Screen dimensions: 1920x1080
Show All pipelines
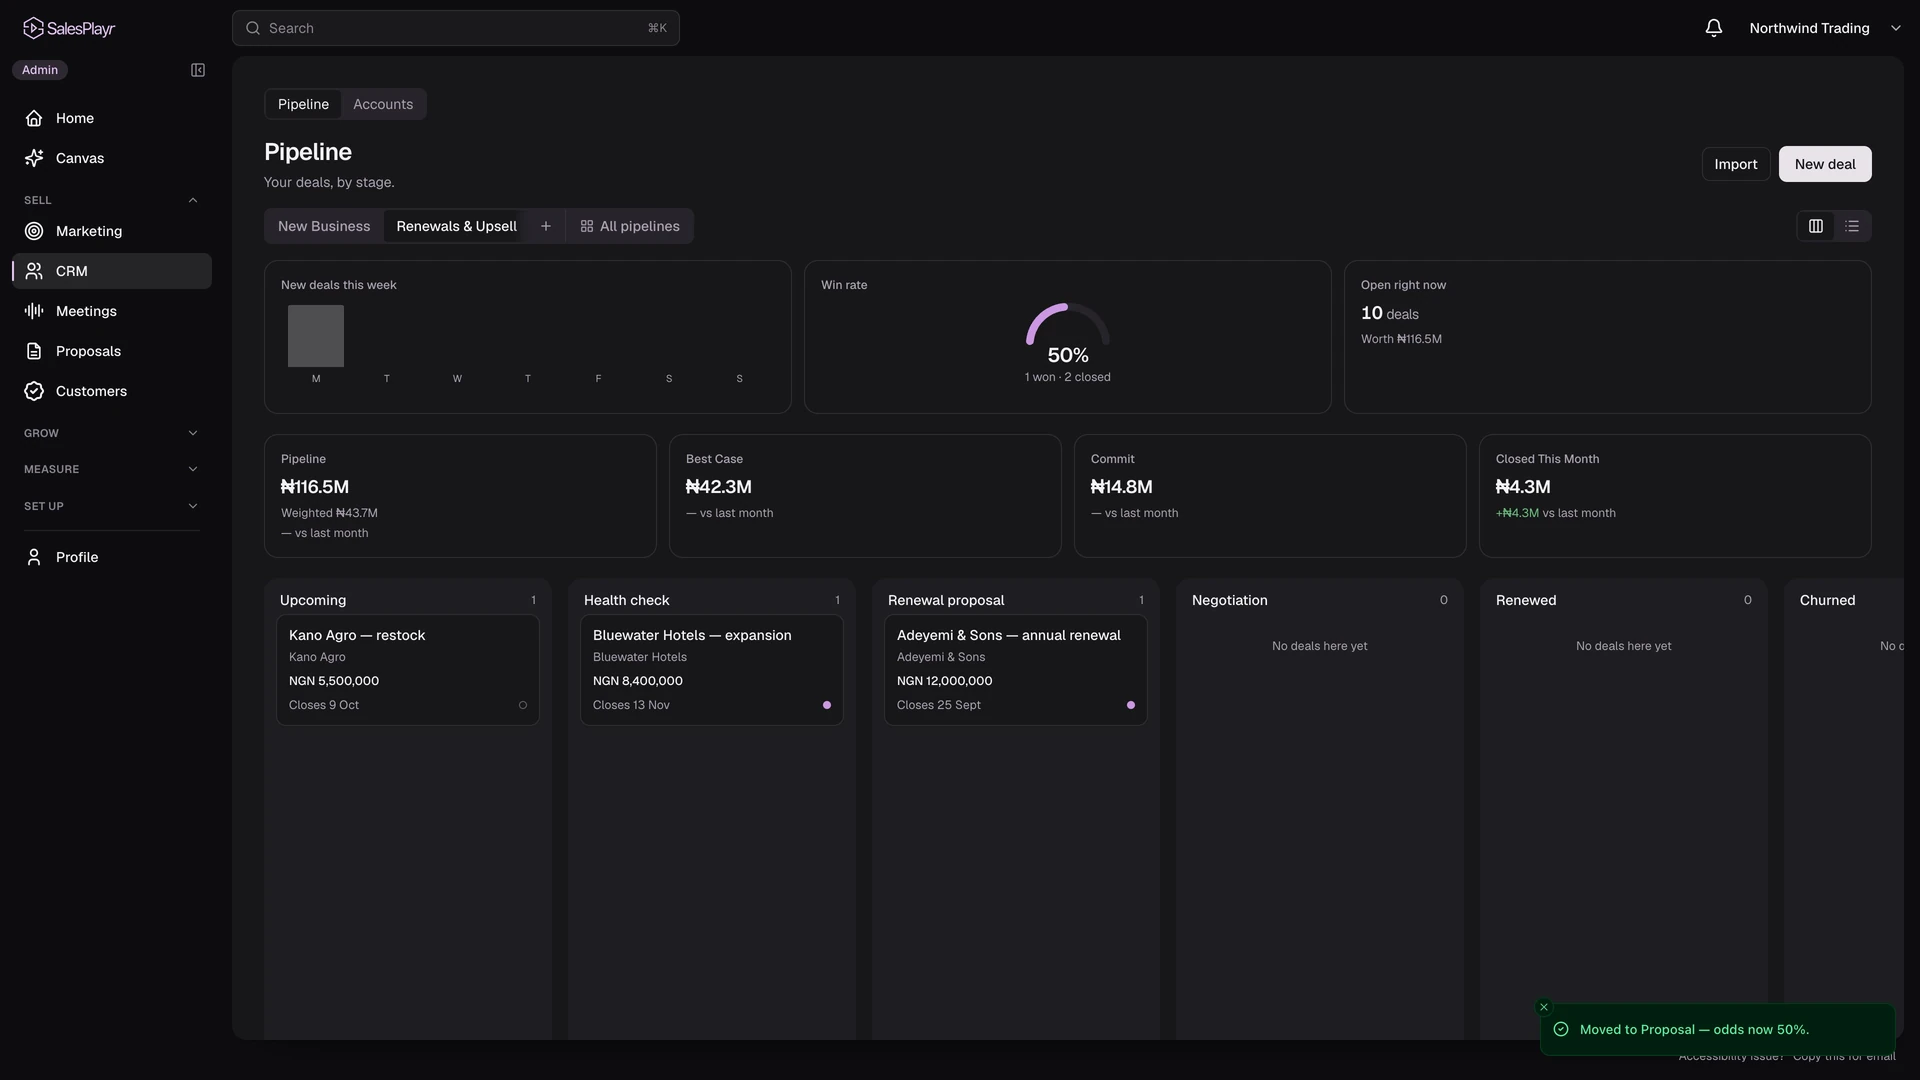[630, 226]
